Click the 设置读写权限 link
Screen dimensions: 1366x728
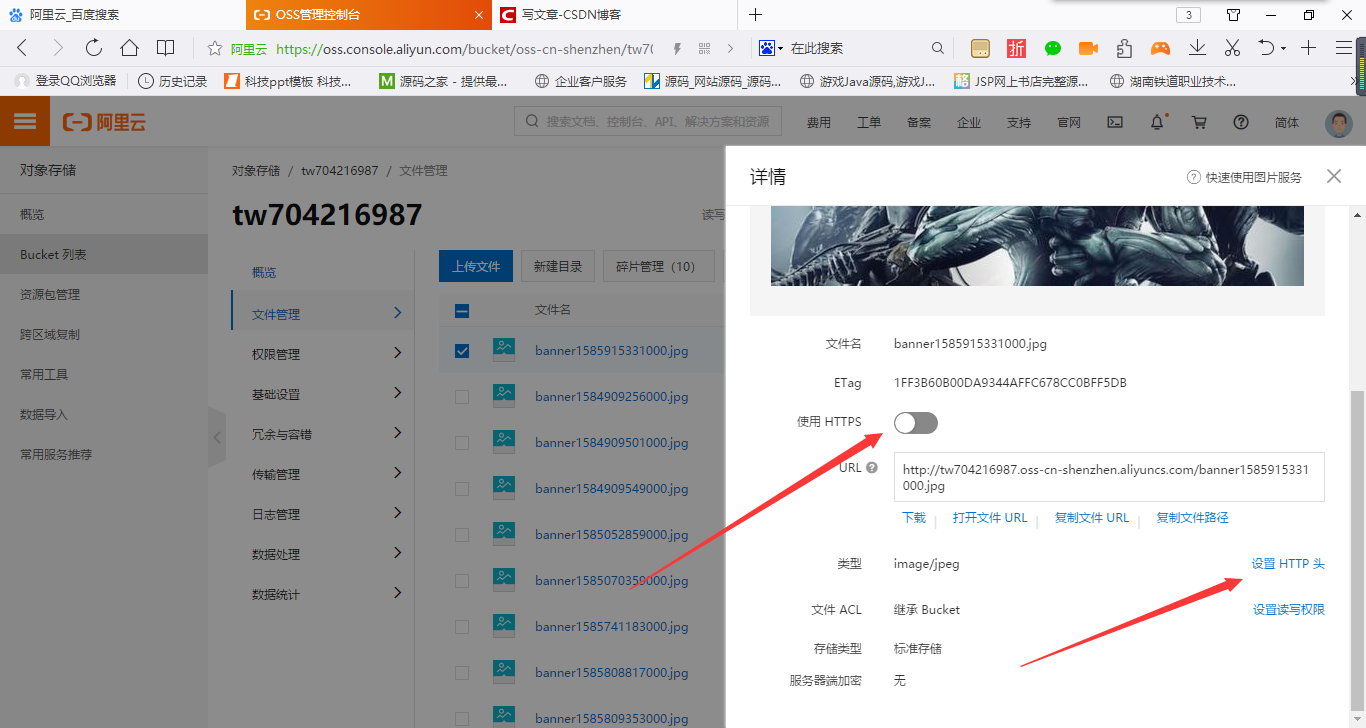pos(1289,610)
